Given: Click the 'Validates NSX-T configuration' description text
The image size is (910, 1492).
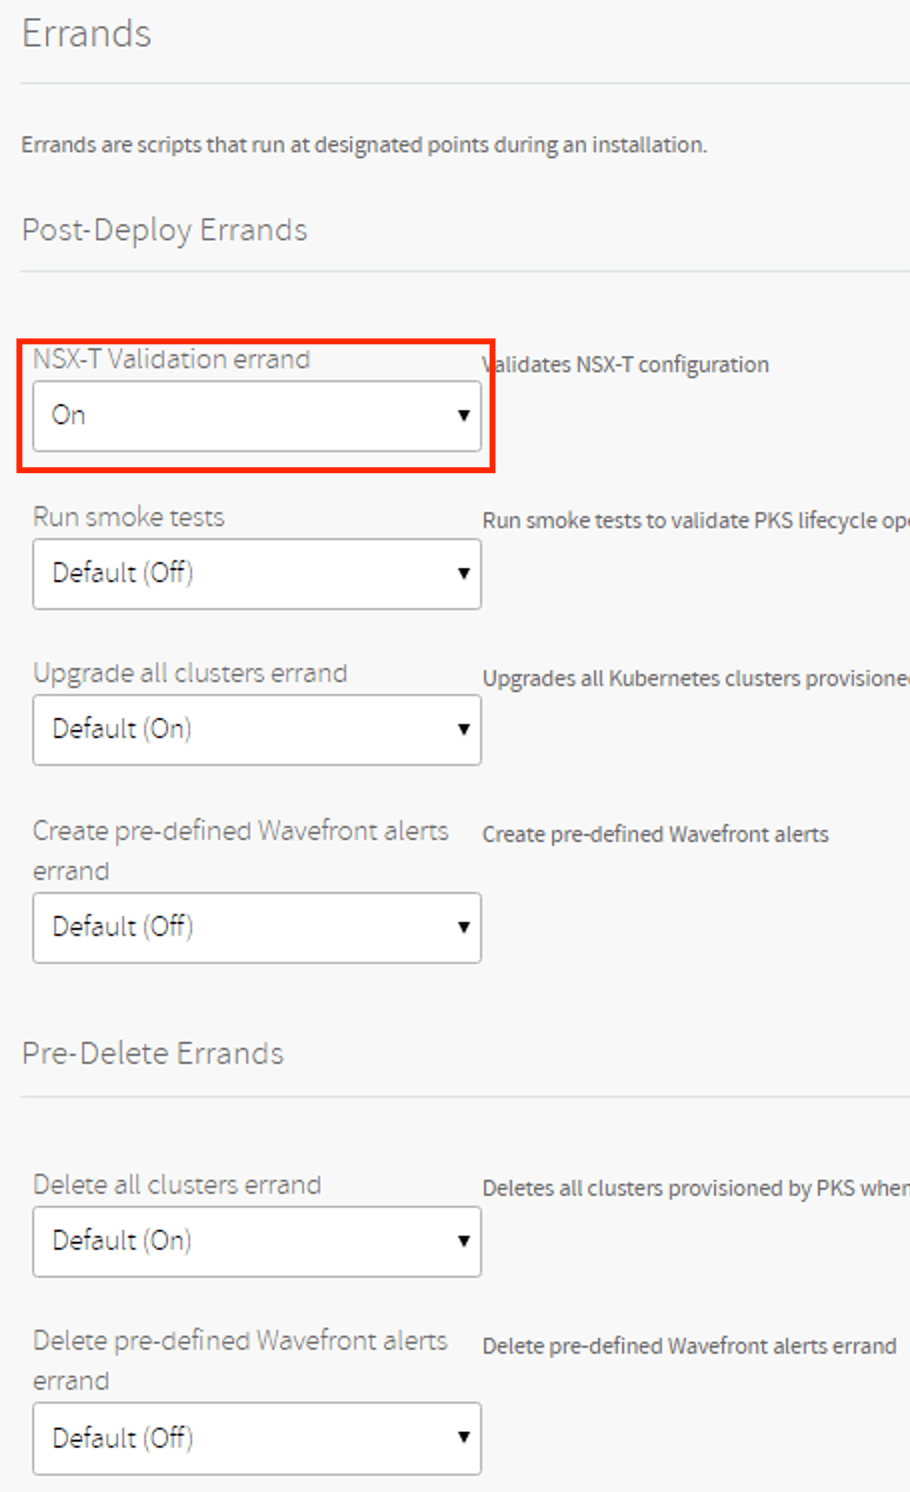Looking at the screenshot, I should click(626, 365).
